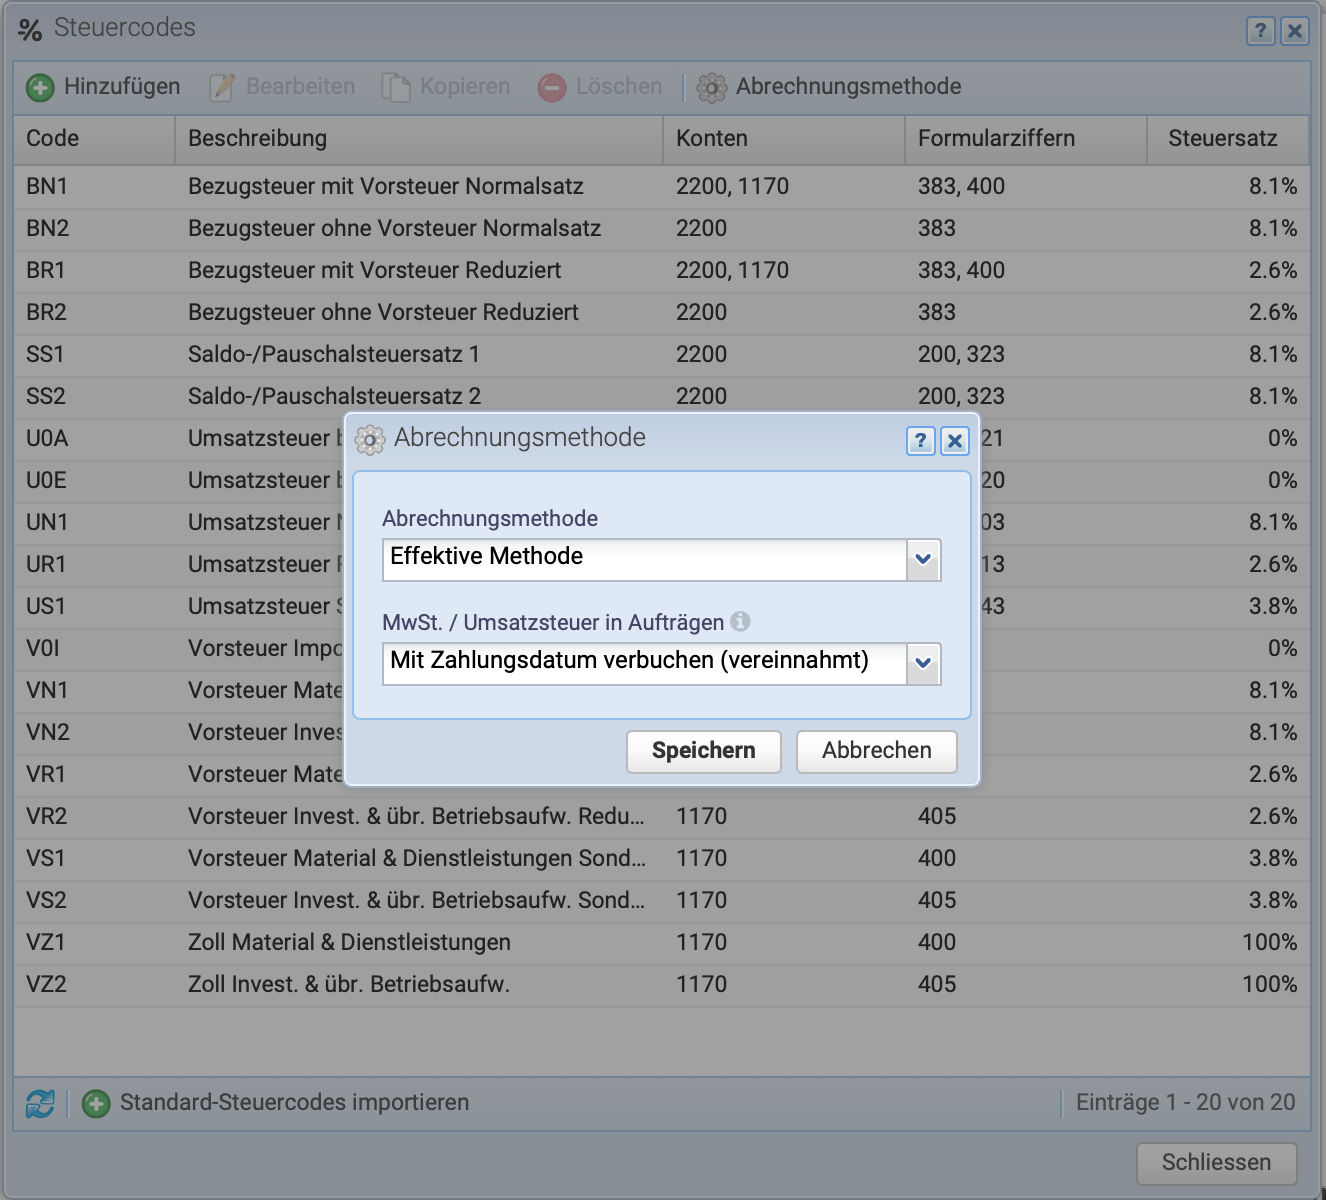
Task: Click the Bearbeiten pencil icon
Action: (221, 88)
